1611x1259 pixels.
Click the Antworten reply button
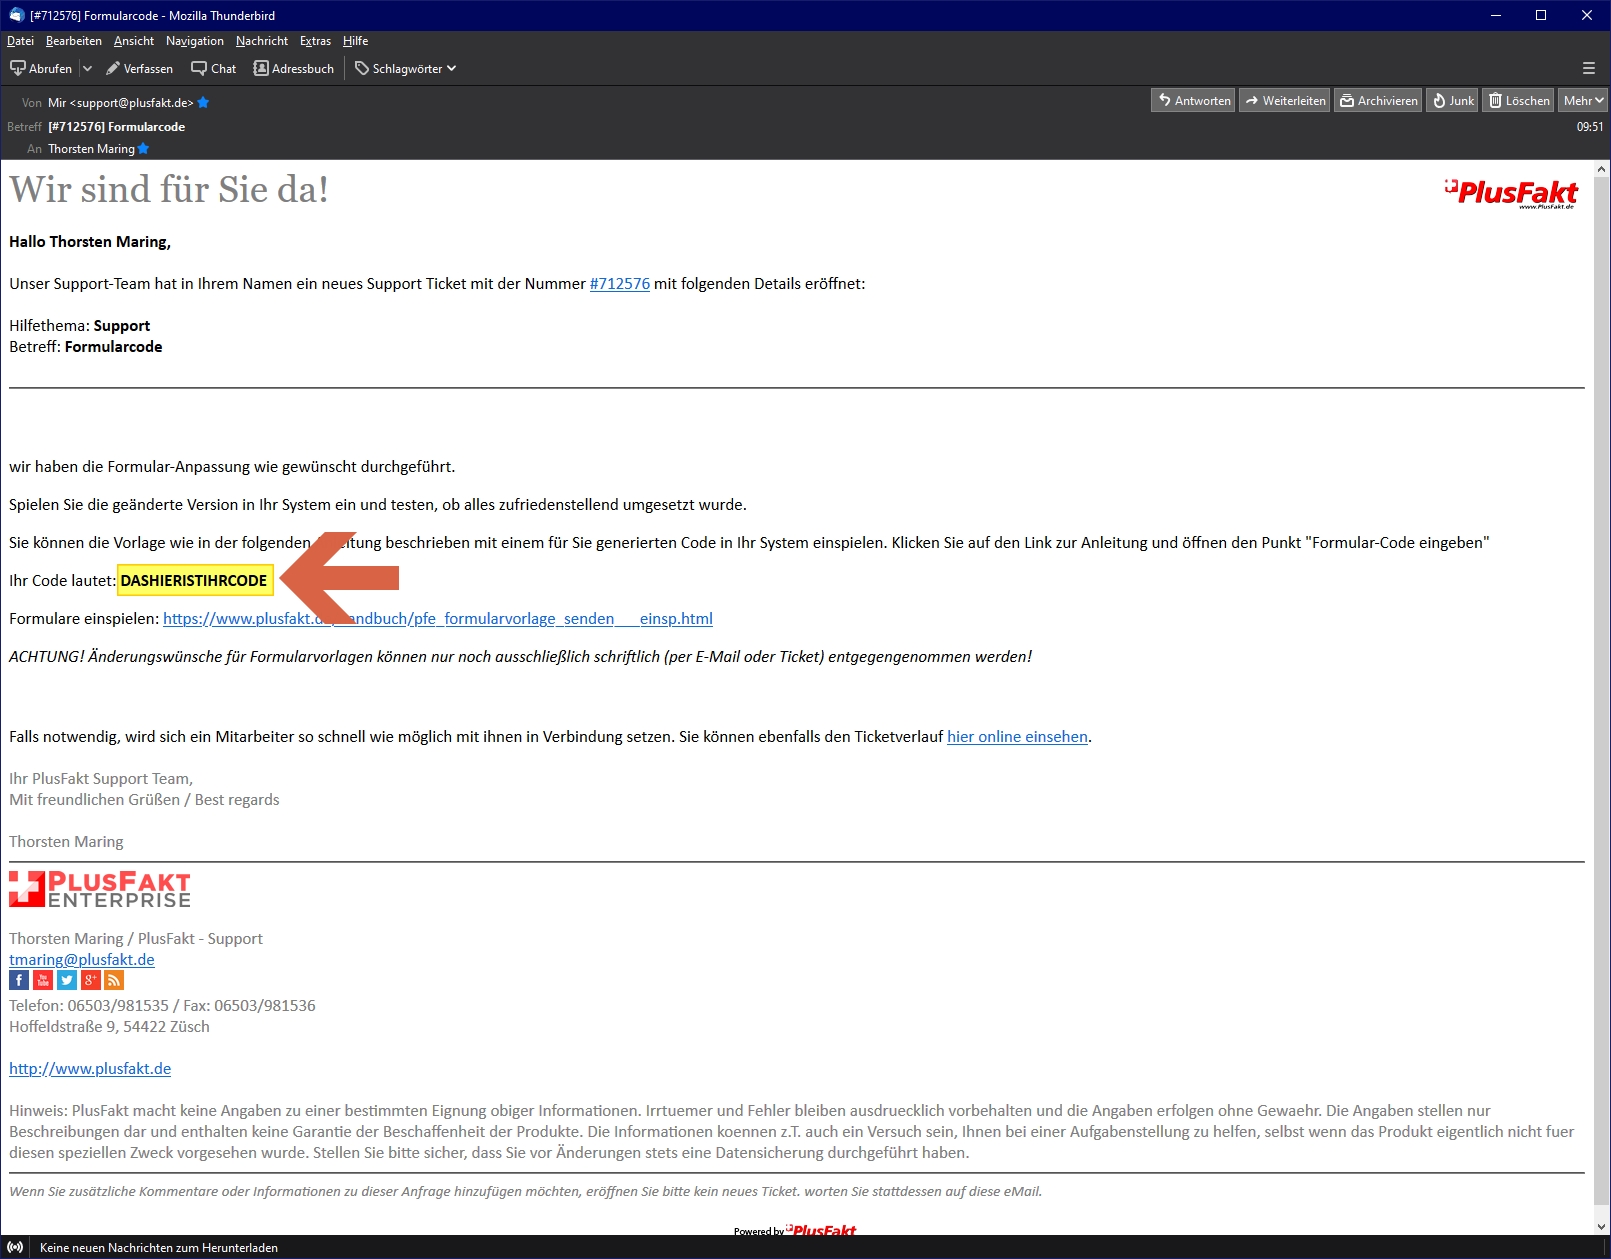1193,100
